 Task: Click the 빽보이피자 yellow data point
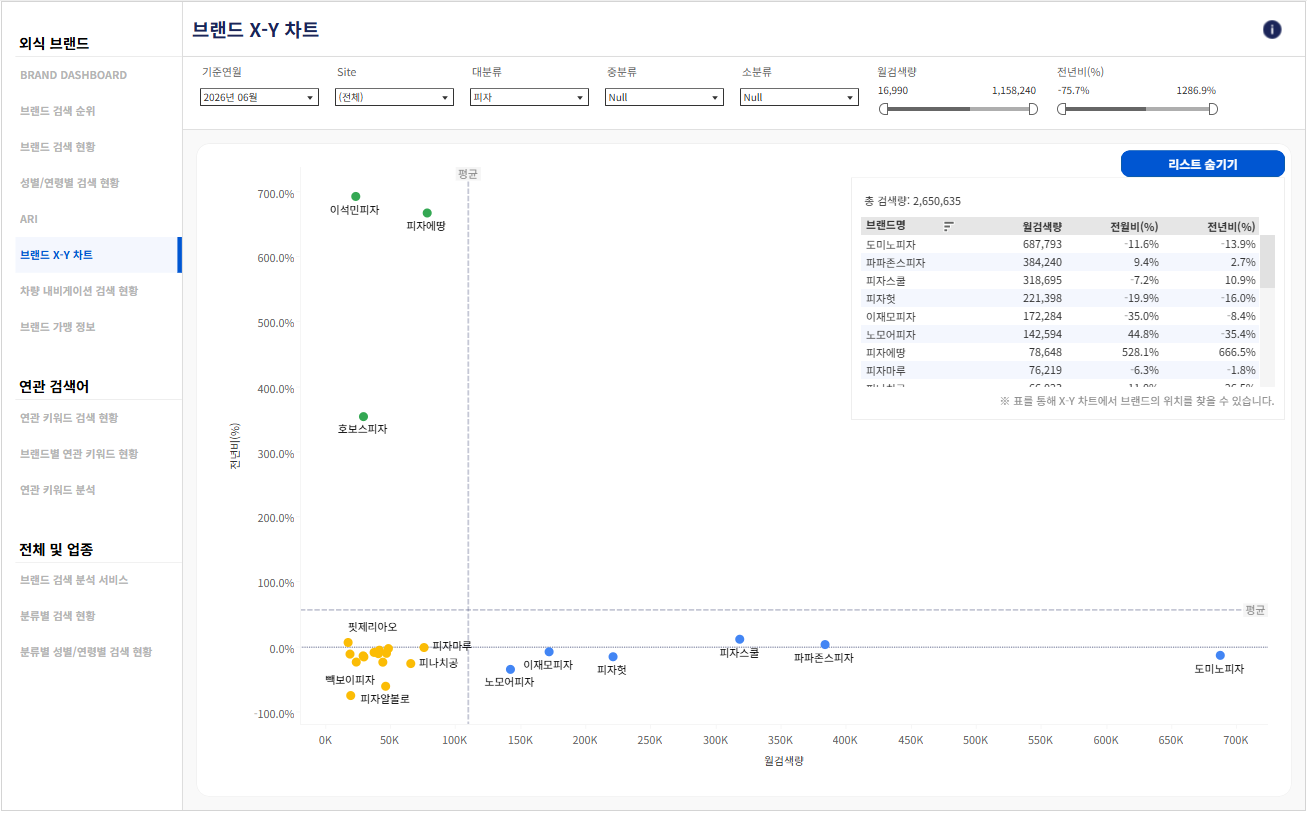tap(351, 695)
